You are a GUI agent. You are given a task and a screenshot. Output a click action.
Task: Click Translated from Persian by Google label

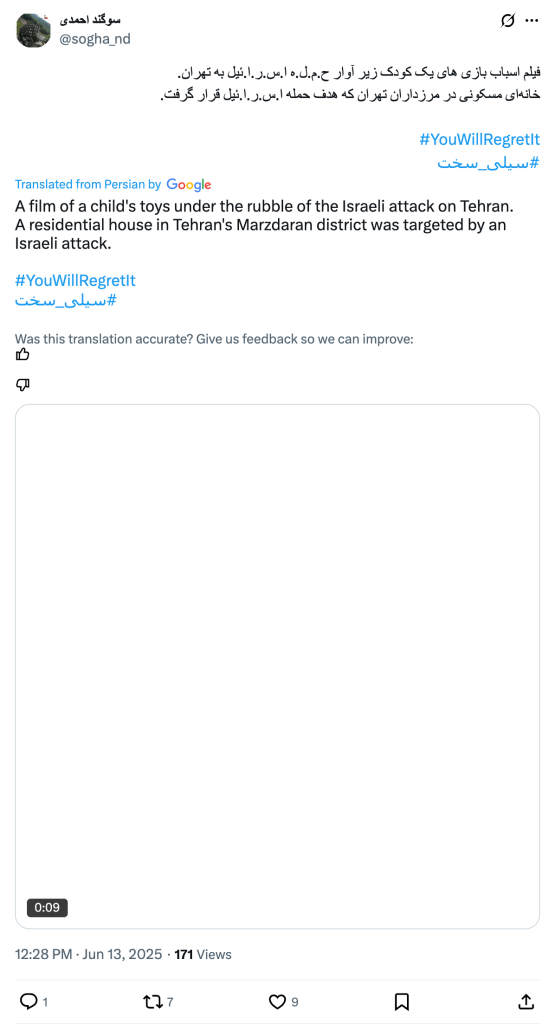click(113, 184)
